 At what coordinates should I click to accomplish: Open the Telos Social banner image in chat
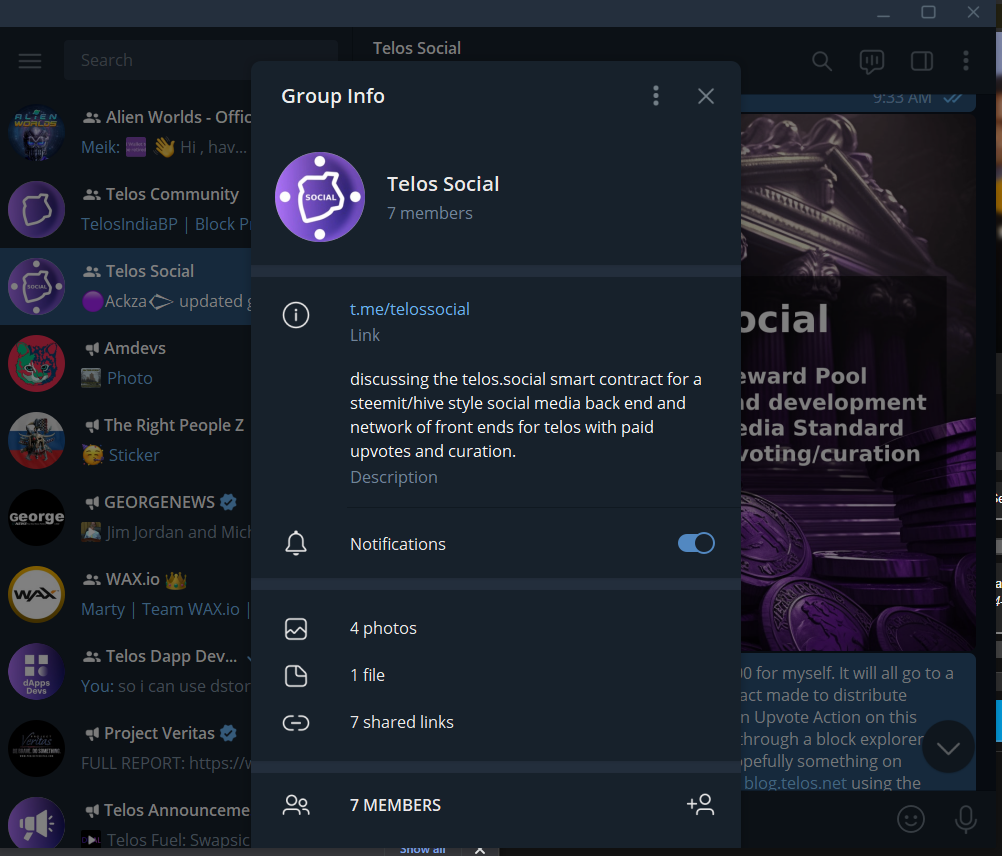click(858, 383)
